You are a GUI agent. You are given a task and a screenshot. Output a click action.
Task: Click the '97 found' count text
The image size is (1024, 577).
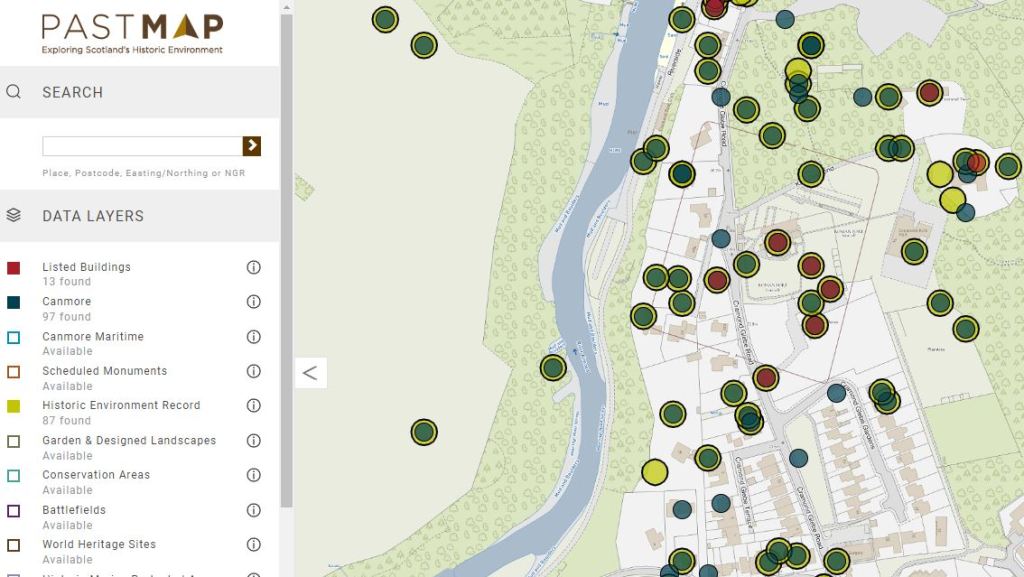tap(67, 317)
